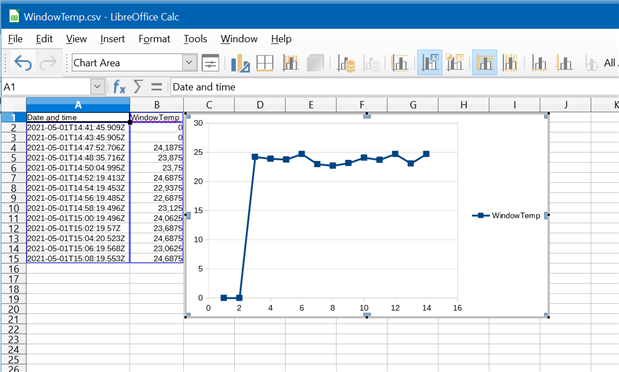Undo the last action
The width and height of the screenshot is (619, 372).
coord(23,63)
